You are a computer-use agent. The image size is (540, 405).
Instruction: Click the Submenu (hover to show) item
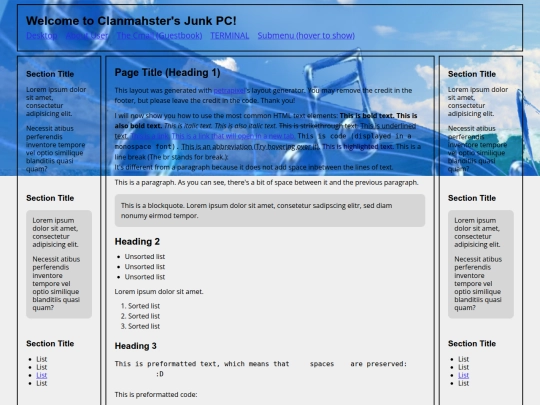click(306, 35)
